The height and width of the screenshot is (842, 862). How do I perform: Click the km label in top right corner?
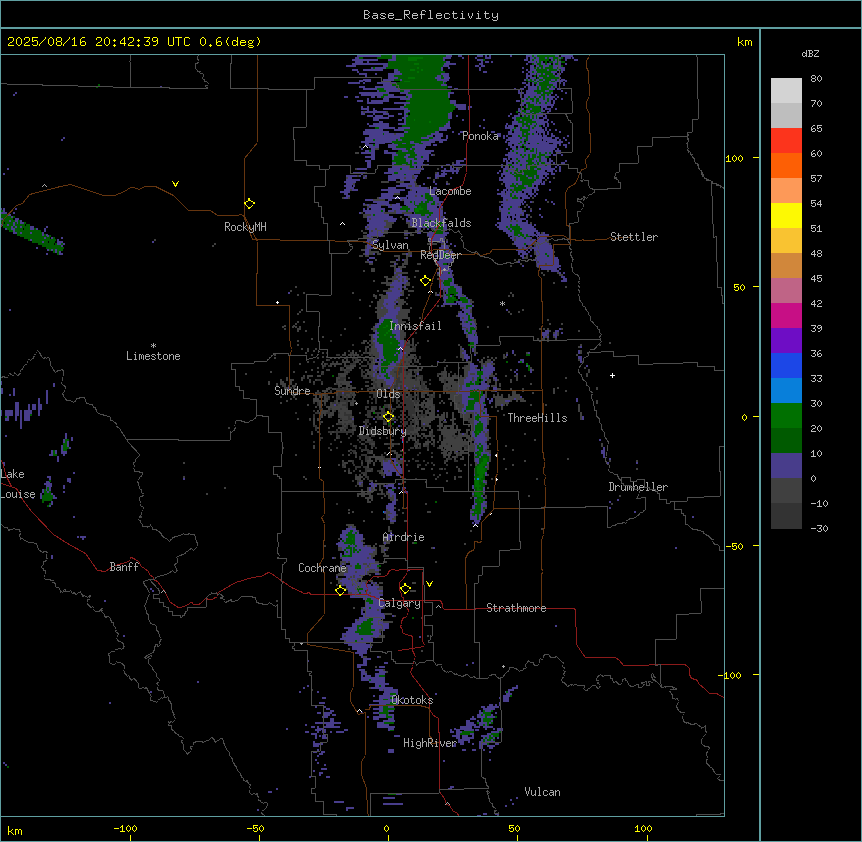pyautogui.click(x=744, y=42)
